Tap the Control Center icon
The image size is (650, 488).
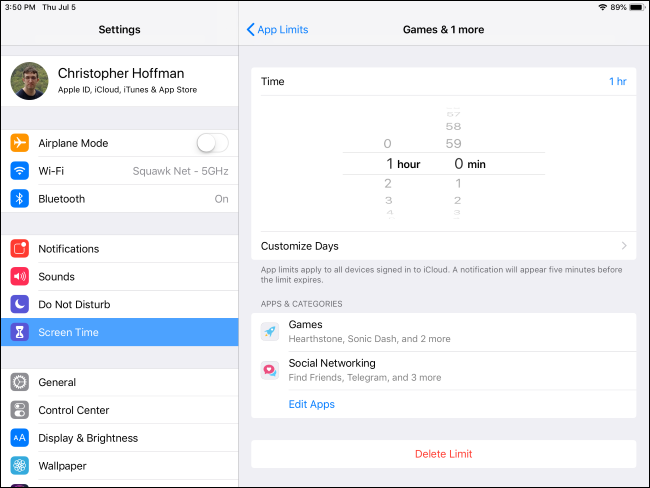(20, 410)
